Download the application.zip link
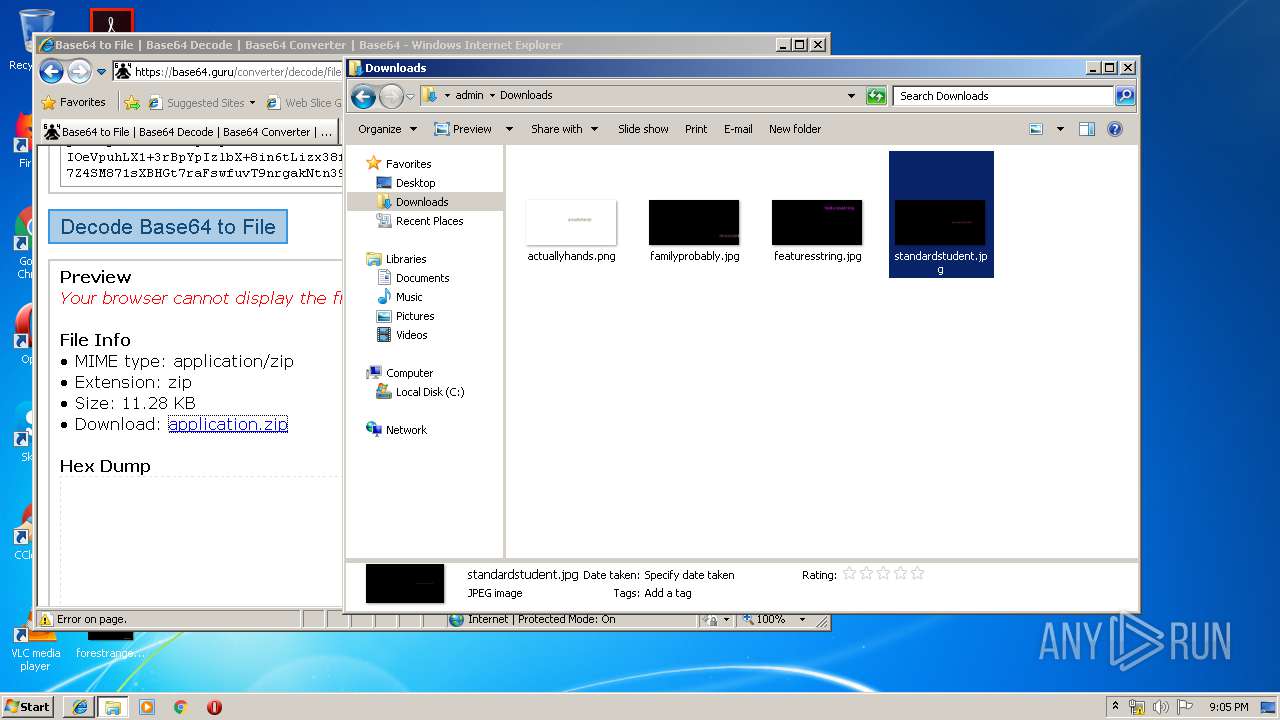 click(x=228, y=424)
